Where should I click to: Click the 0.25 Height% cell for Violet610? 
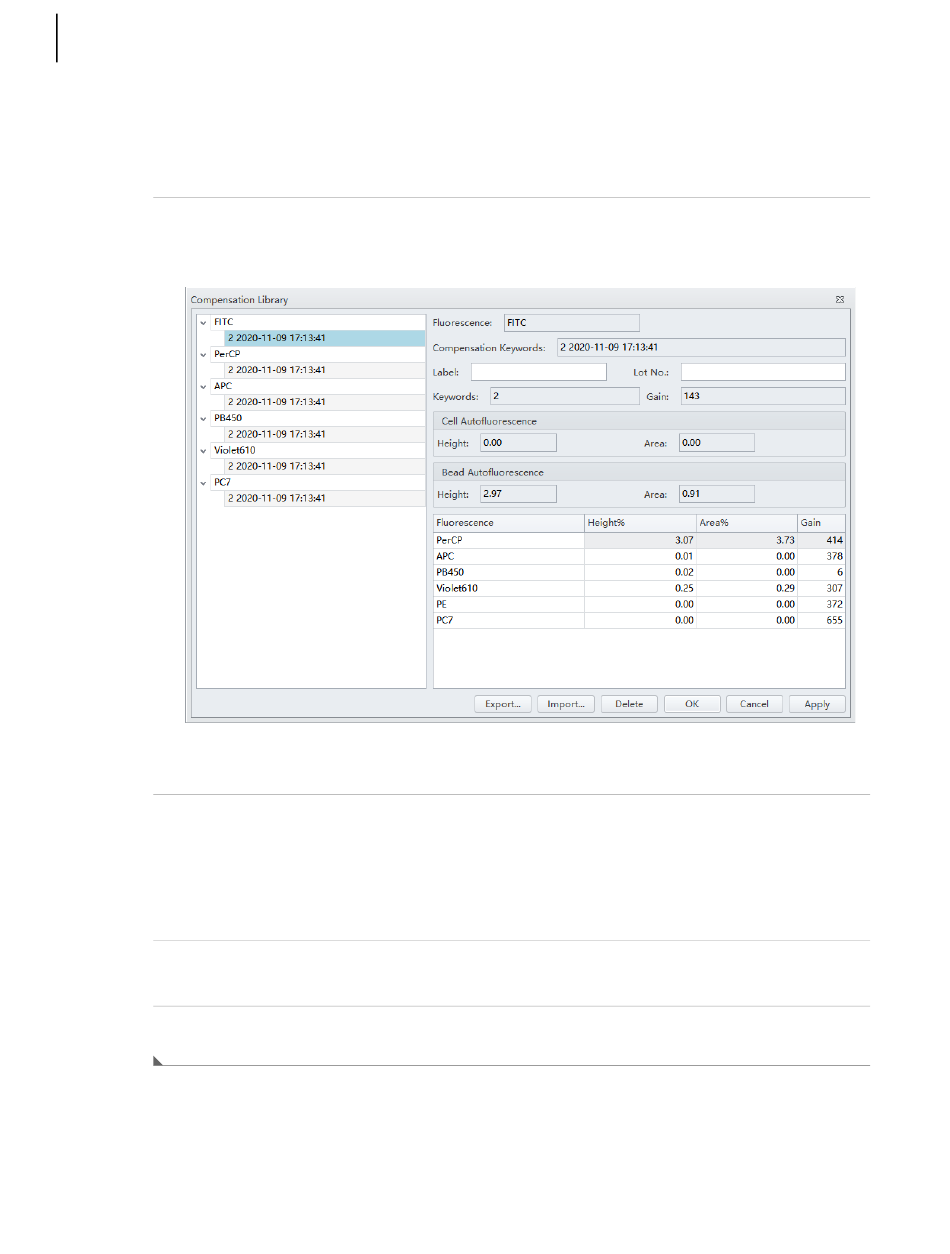click(640, 588)
